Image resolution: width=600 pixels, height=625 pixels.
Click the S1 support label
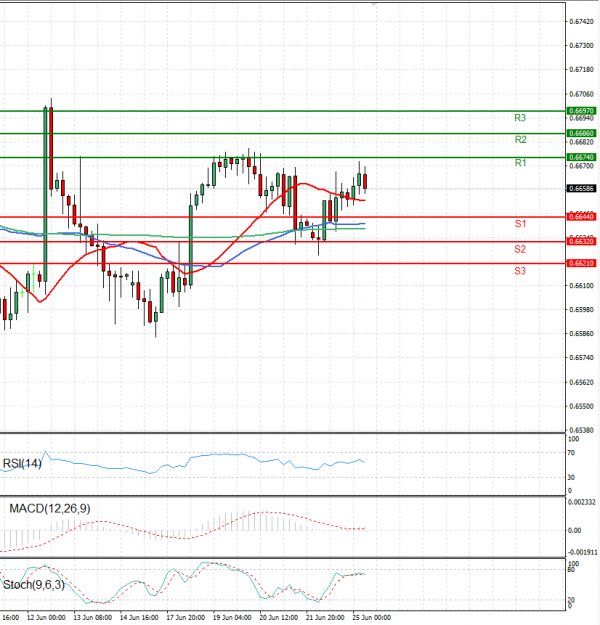(x=520, y=224)
